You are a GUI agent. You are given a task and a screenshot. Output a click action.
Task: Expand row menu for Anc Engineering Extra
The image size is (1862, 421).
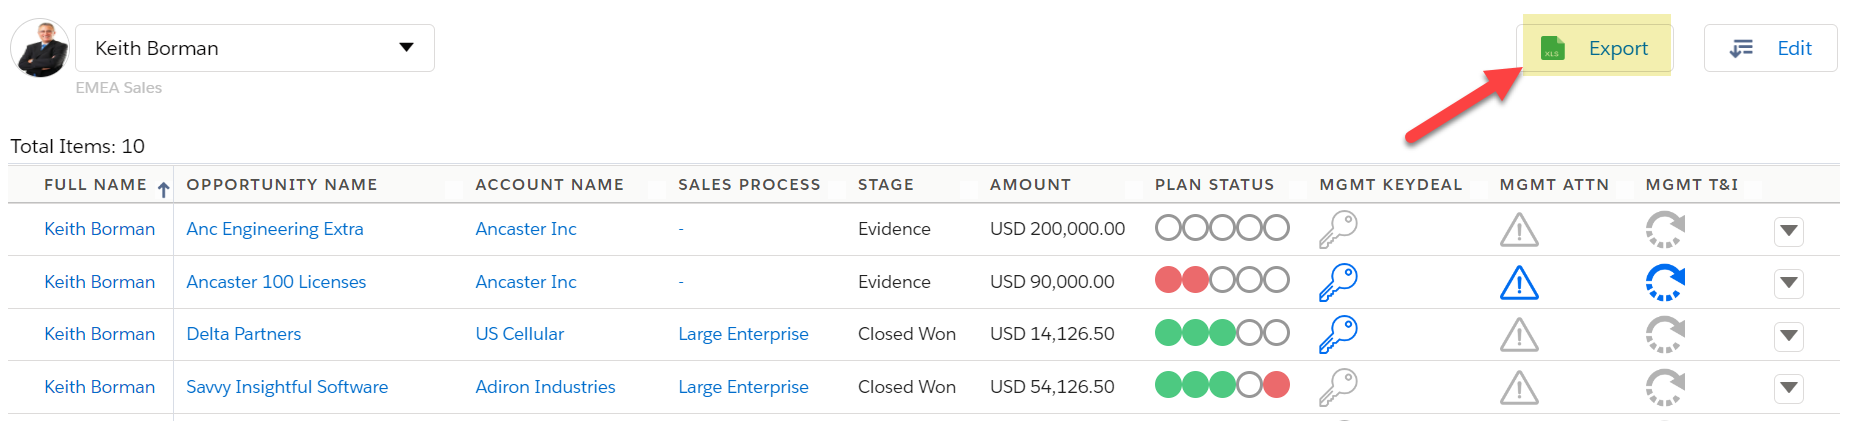(1789, 231)
